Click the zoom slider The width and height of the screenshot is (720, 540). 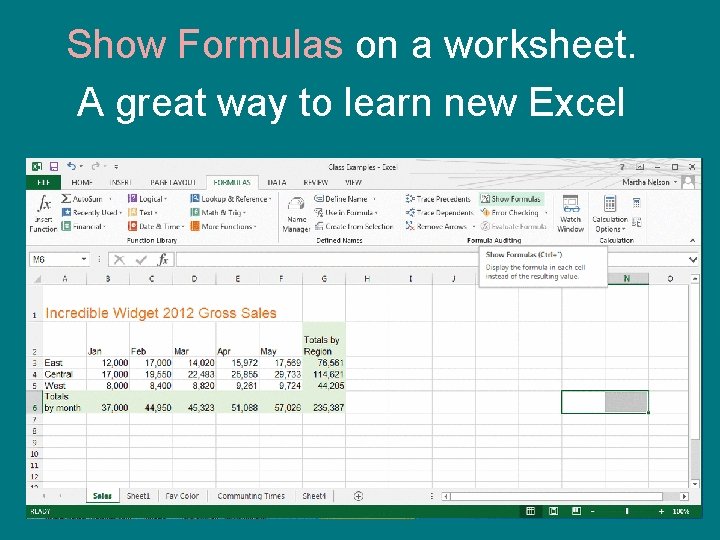click(x=626, y=511)
